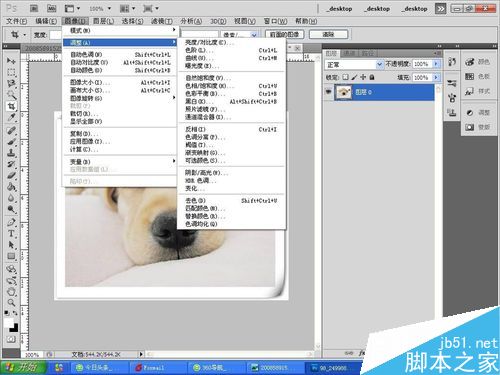Expand the workspace switcher chevron
The height and width of the screenshot is (375, 500).
click(441, 9)
